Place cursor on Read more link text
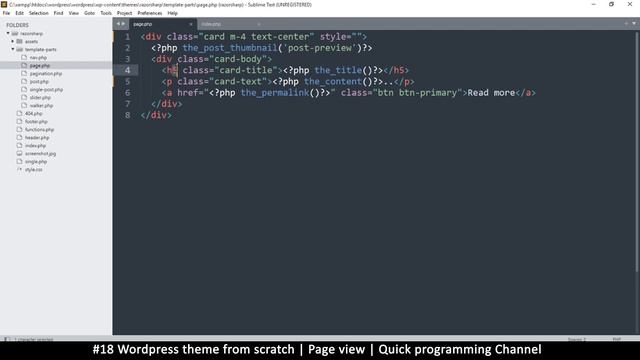 click(491, 93)
